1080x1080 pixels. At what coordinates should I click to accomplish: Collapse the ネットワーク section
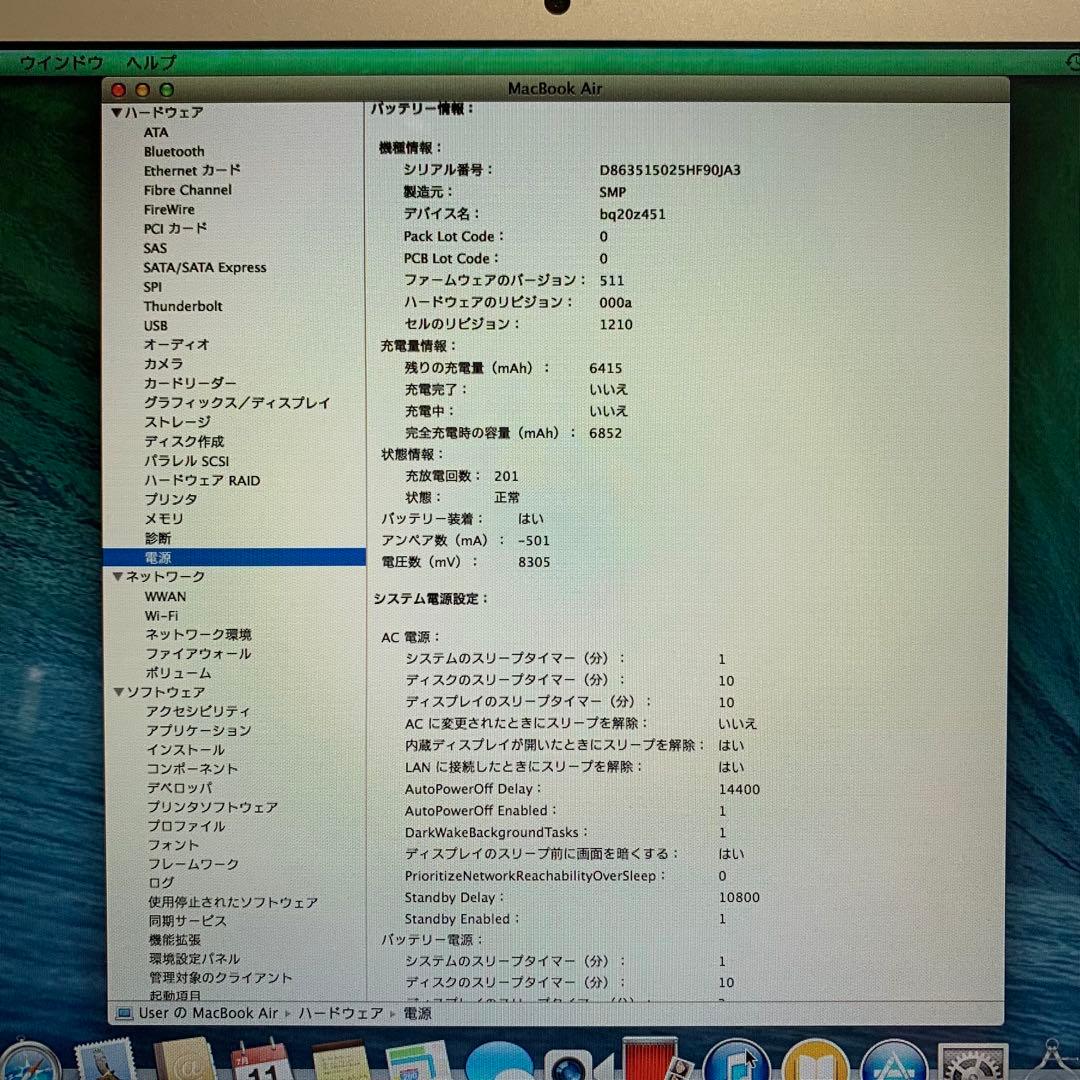click(117, 577)
